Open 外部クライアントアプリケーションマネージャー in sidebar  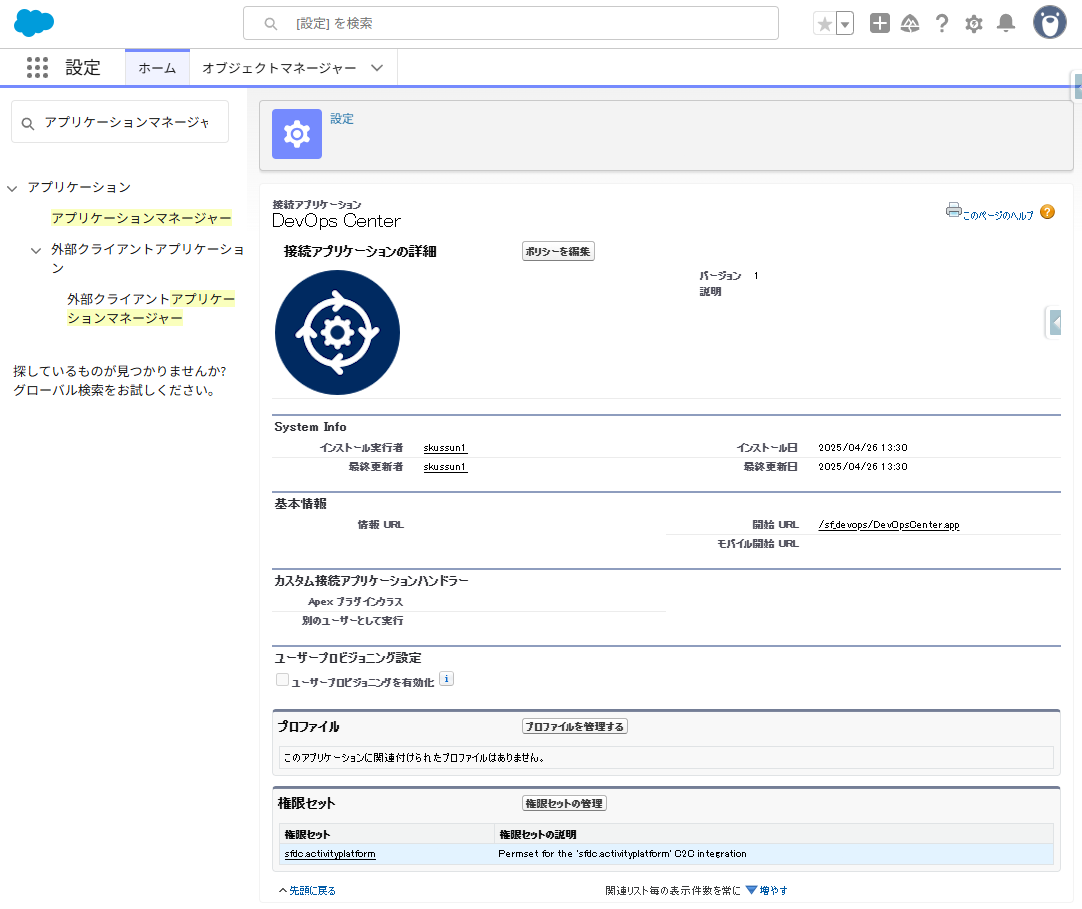tap(151, 309)
